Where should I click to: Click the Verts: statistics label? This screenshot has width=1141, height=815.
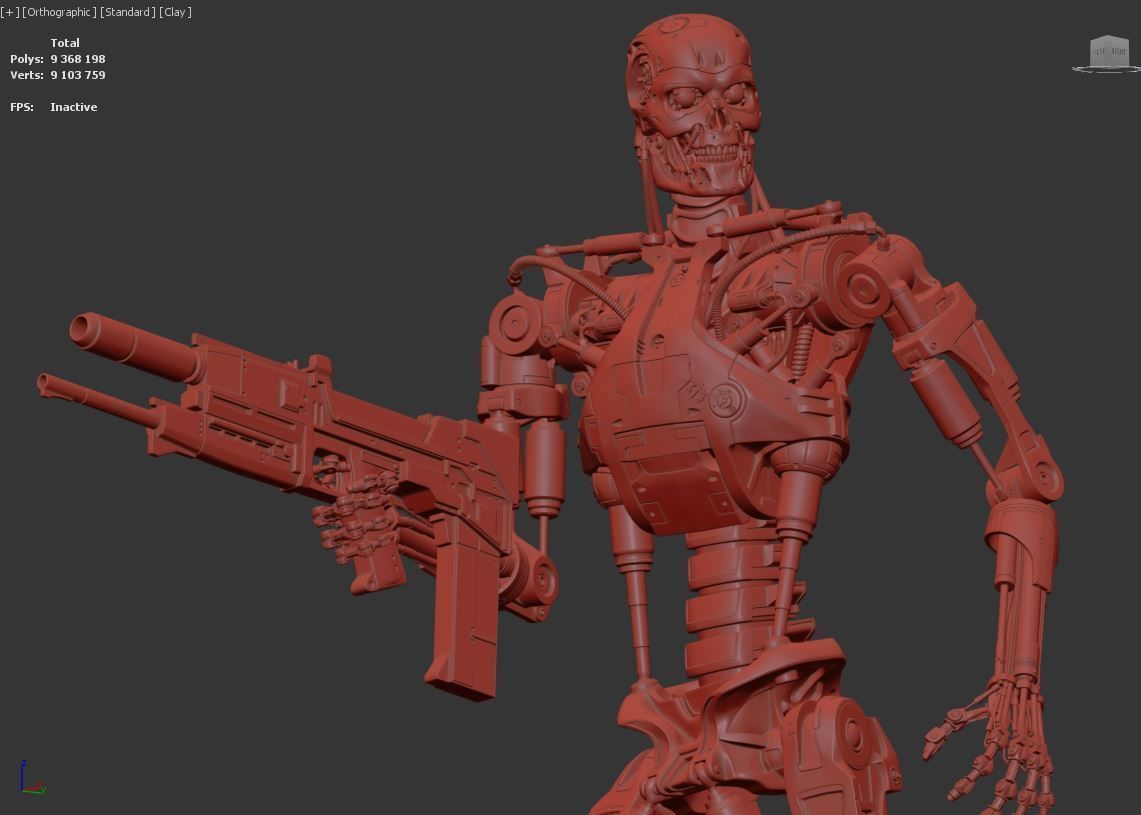point(27,75)
